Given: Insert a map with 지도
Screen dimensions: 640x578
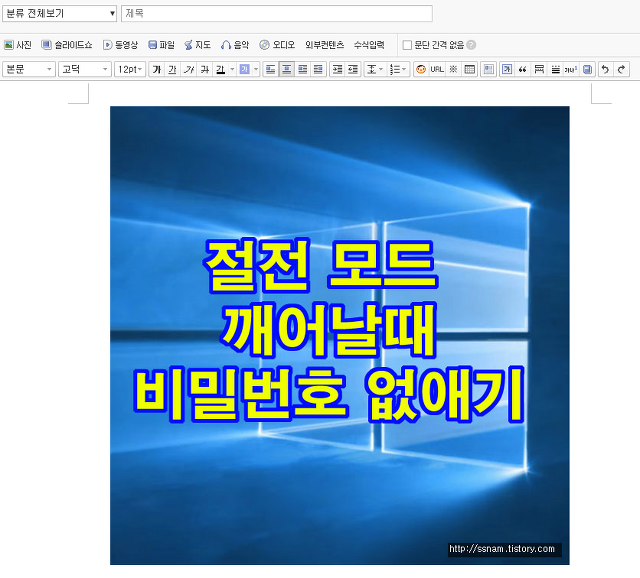Looking at the screenshot, I should pyautogui.click(x=198, y=45).
